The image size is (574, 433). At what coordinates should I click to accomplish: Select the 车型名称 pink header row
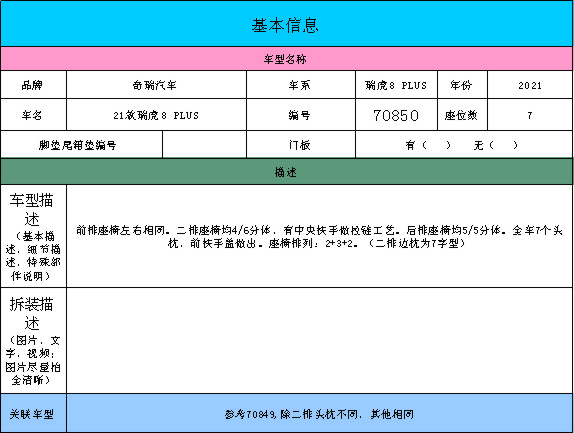(287, 59)
